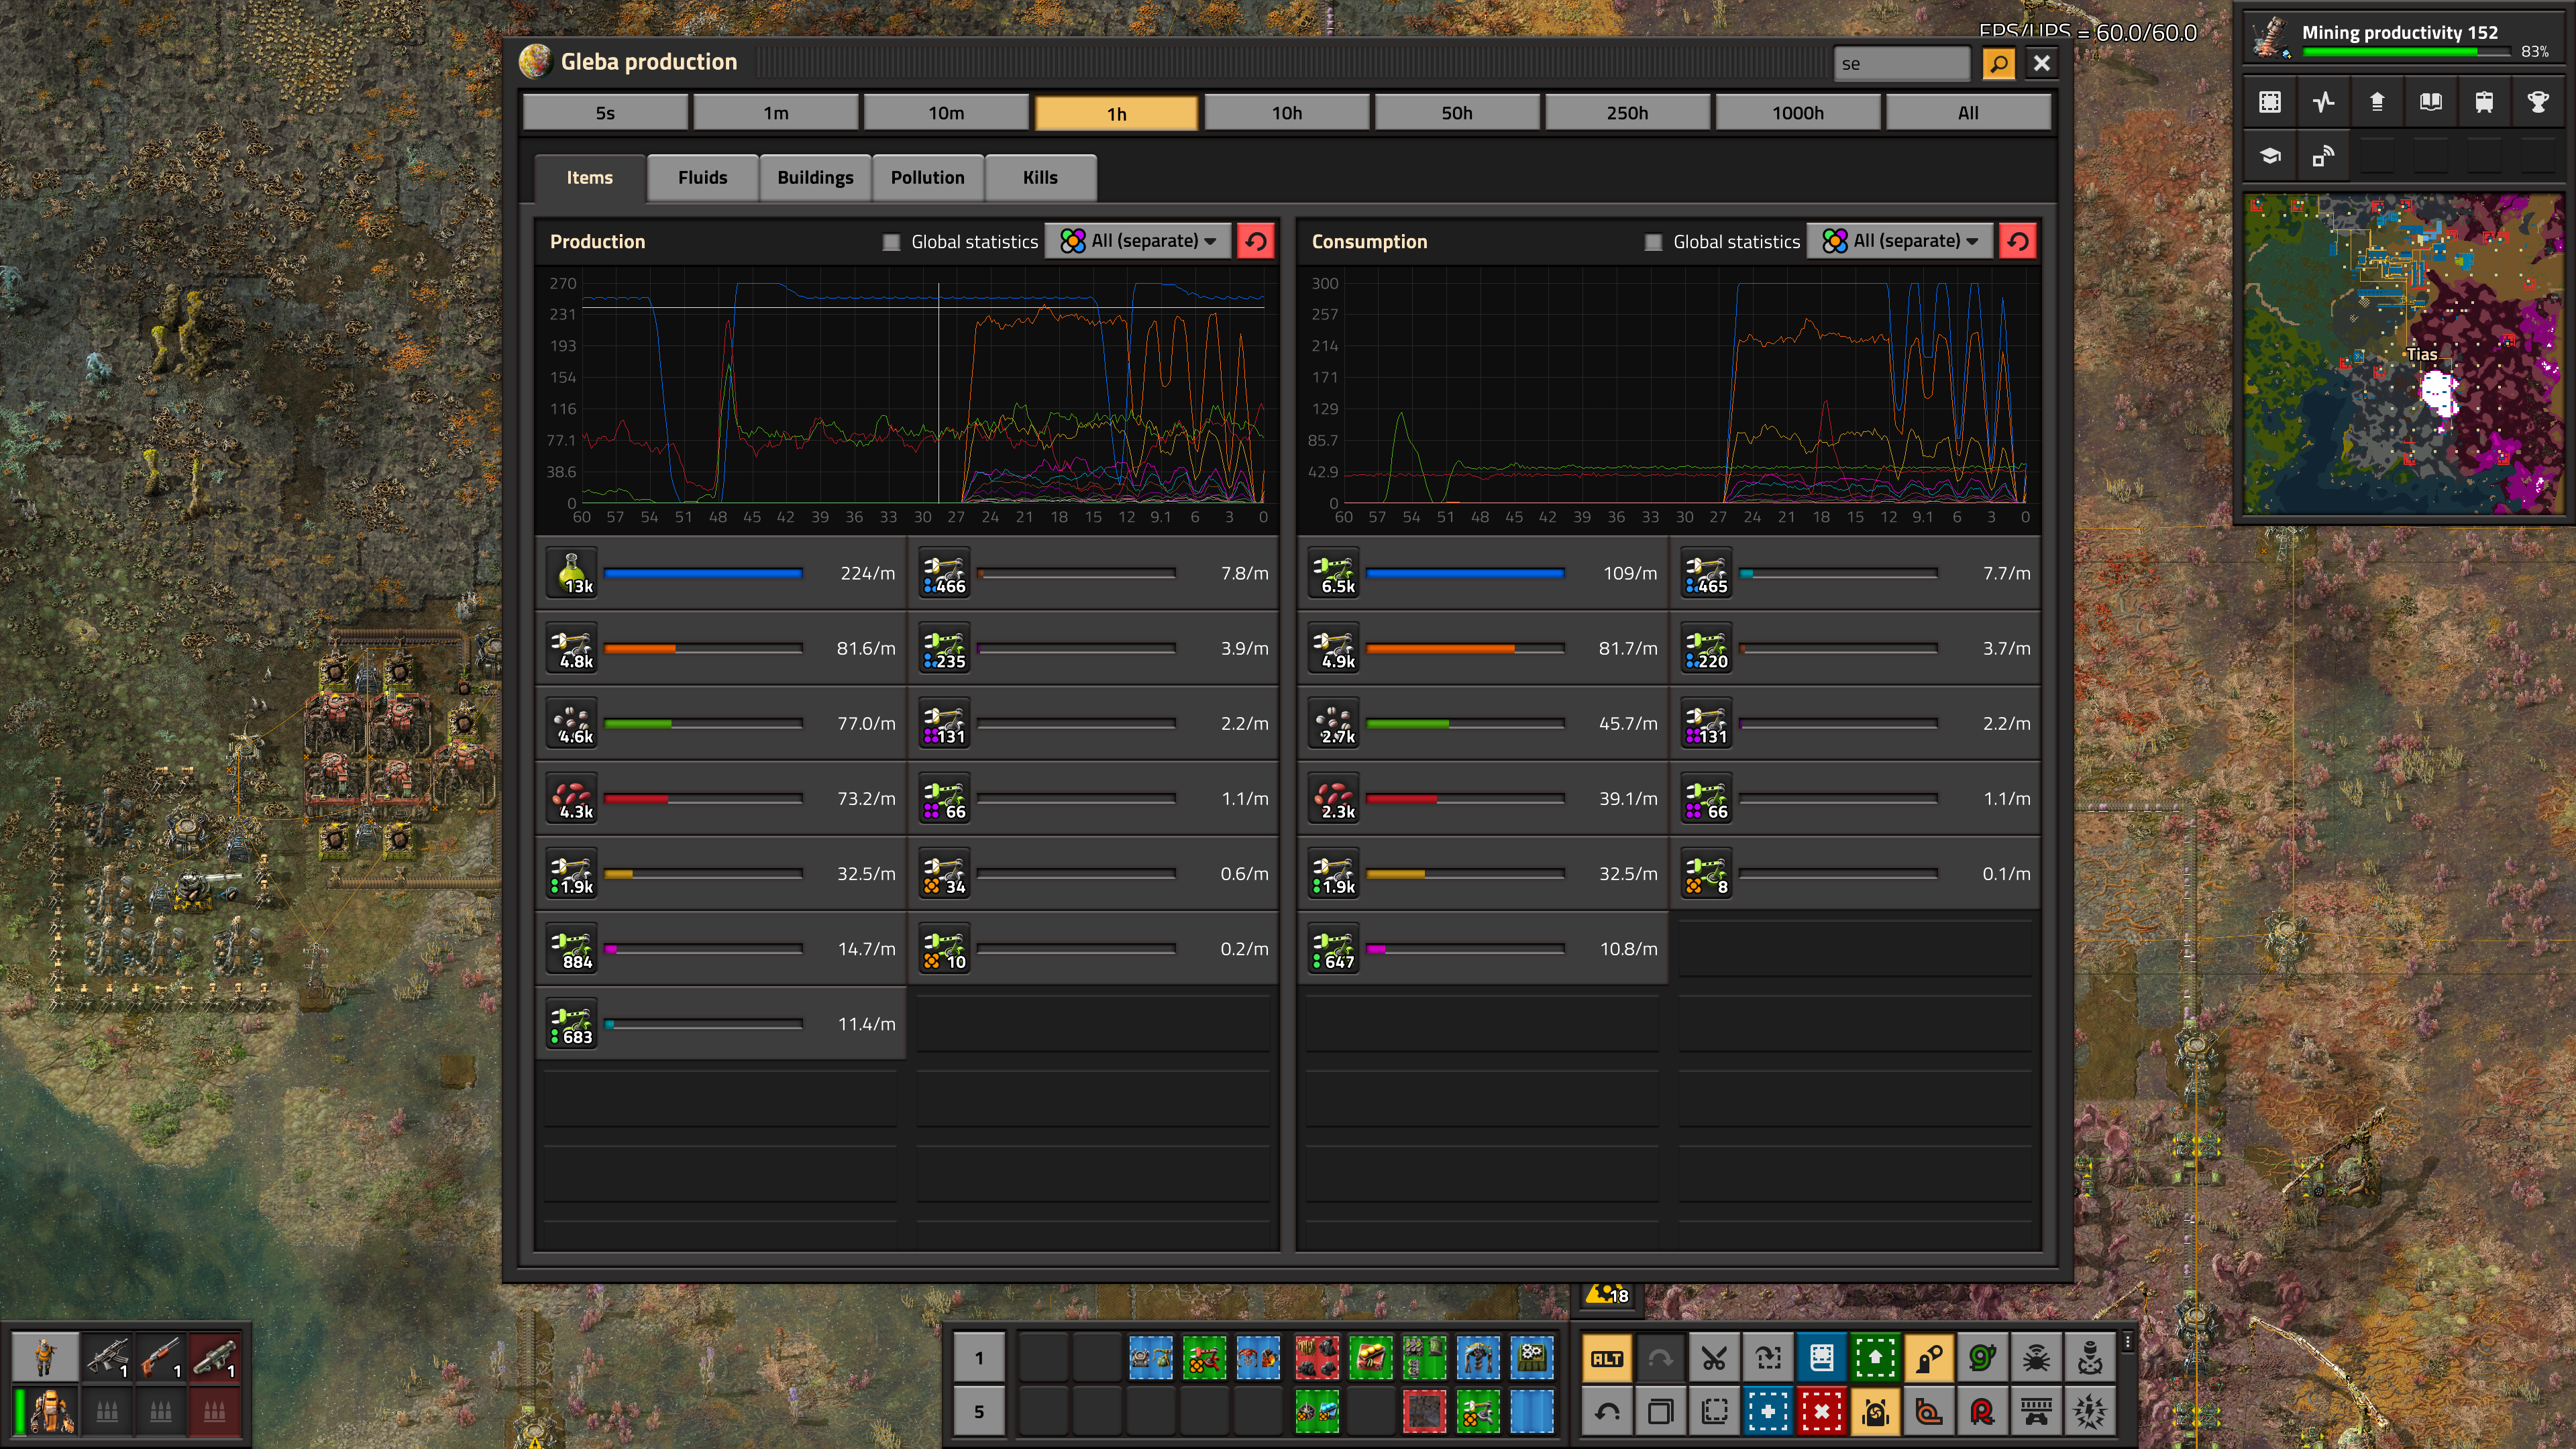The image size is (2576, 1449).
Task: Open Factoriopedia open-book icon
Action: coord(2431,102)
